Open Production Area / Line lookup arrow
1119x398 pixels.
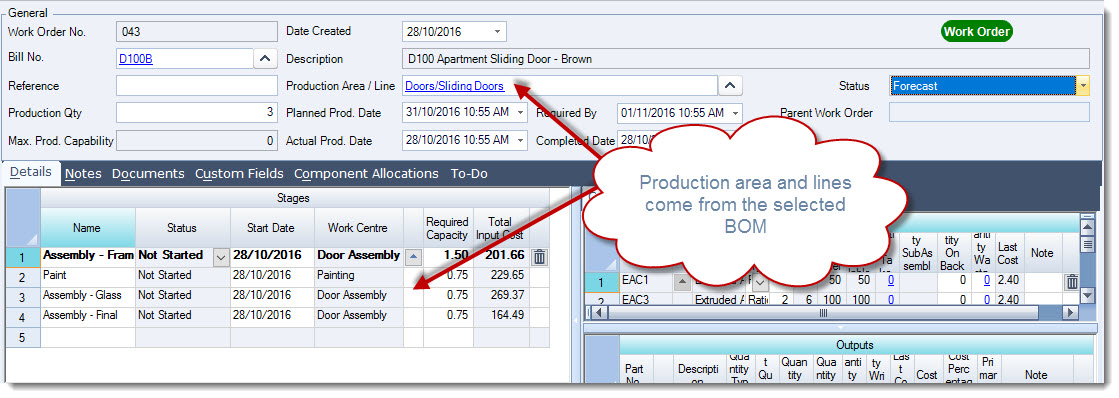pyautogui.click(x=729, y=86)
